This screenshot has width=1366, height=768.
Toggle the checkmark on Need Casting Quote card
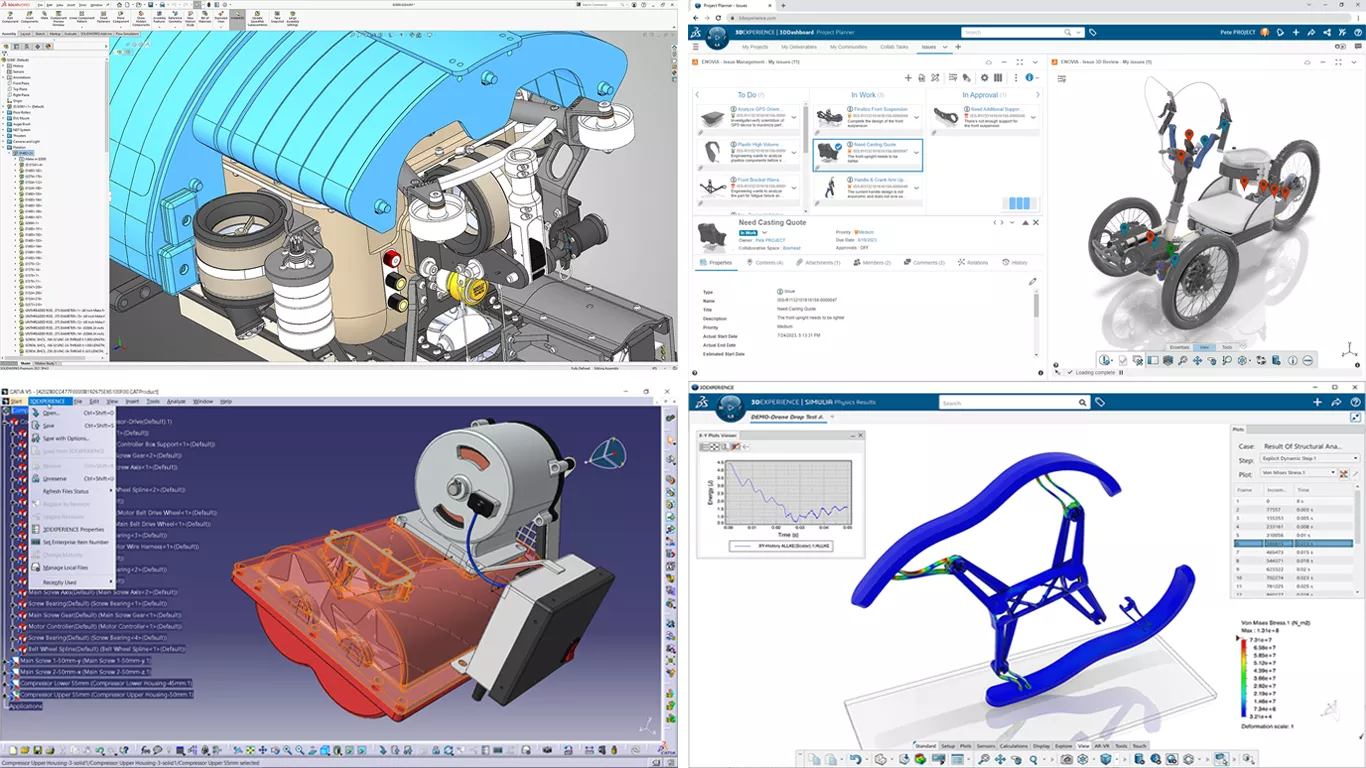coord(838,146)
